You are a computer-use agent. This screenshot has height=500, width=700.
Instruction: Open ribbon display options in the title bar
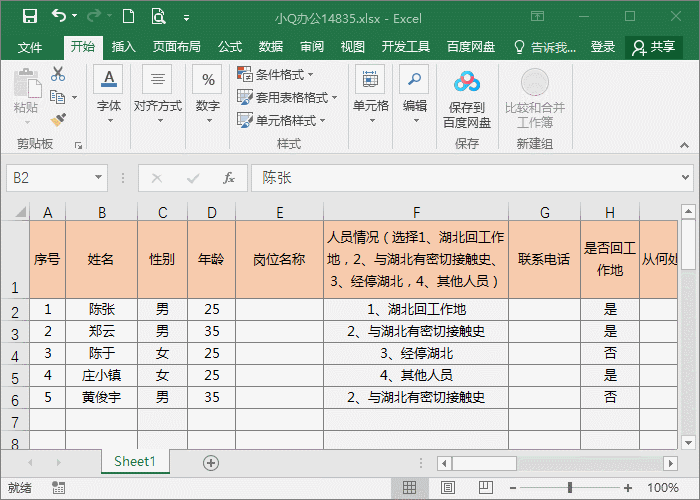click(538, 17)
